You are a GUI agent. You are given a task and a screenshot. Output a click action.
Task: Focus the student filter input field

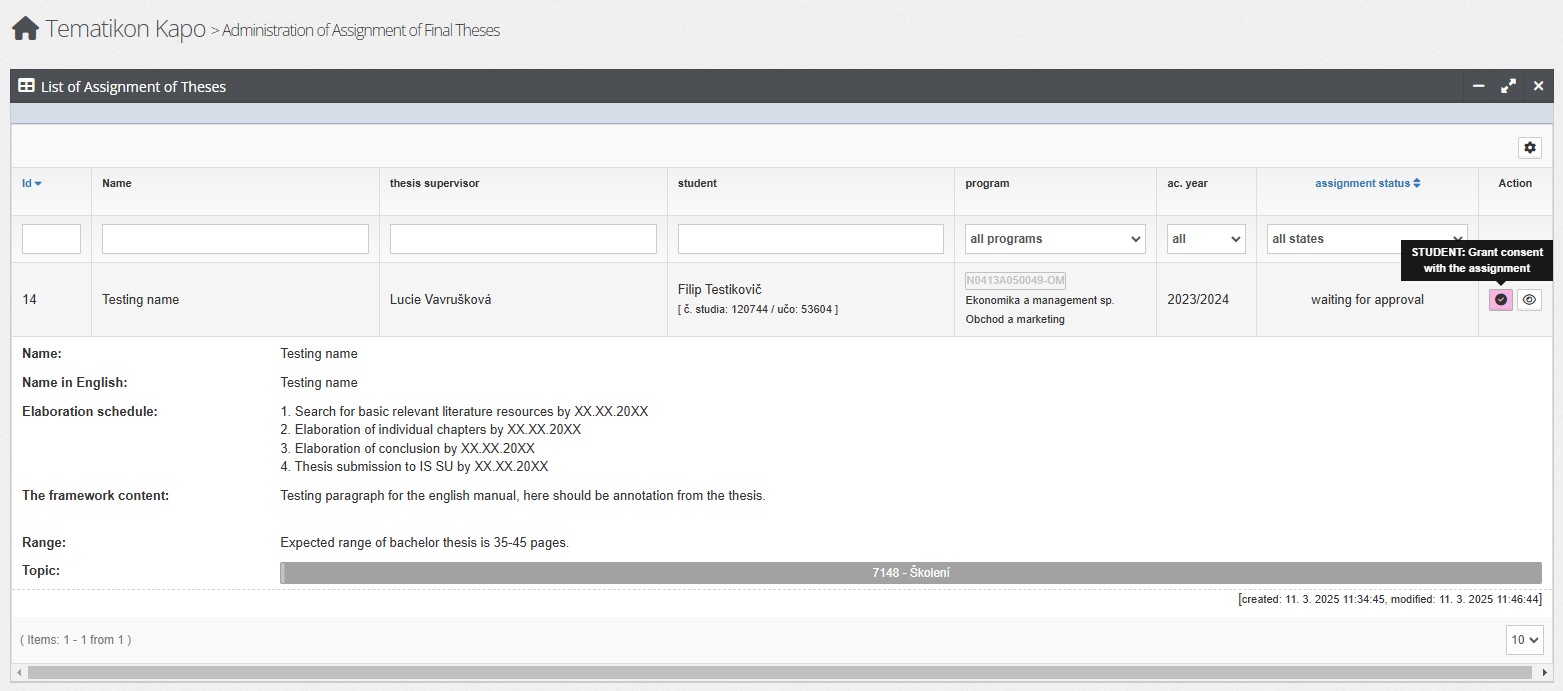811,239
